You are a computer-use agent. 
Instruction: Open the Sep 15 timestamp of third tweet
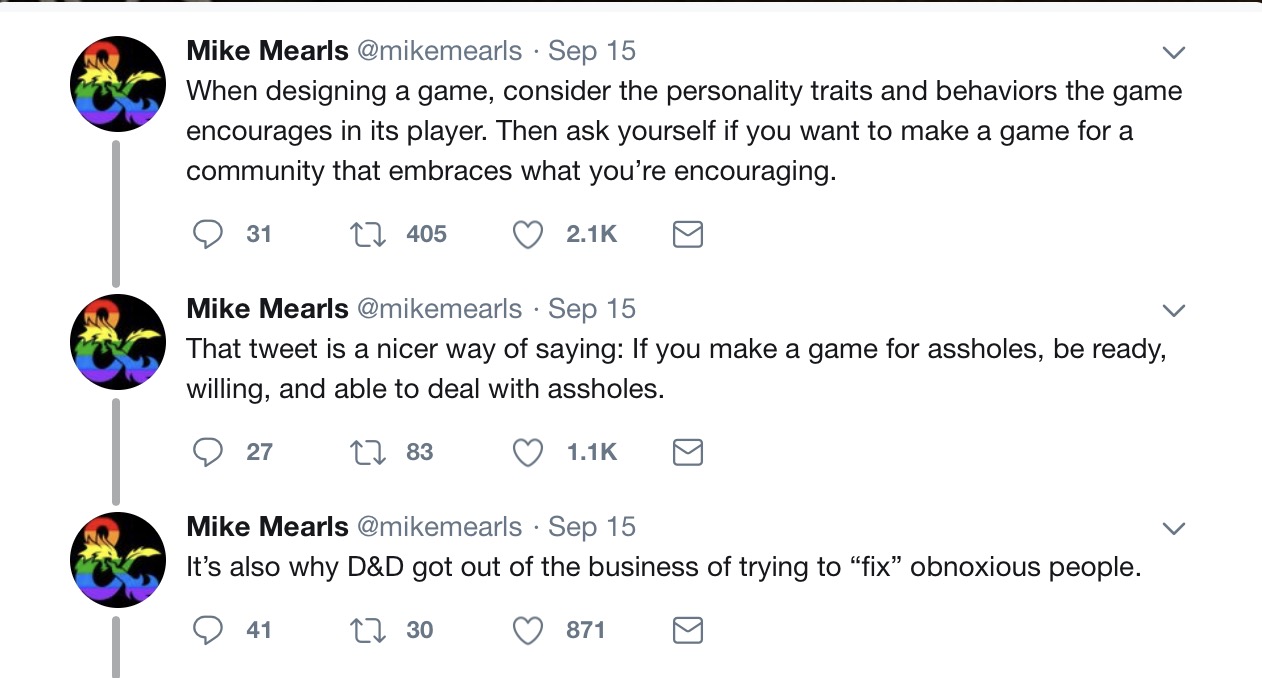592,527
